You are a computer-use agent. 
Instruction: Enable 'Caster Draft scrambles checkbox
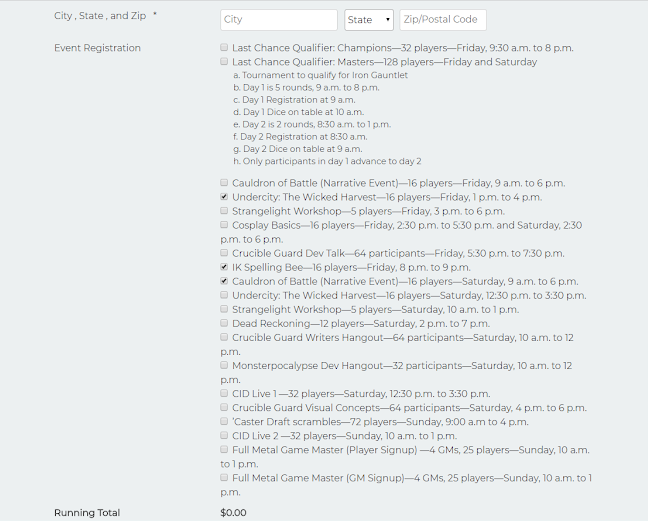[x=224, y=422]
